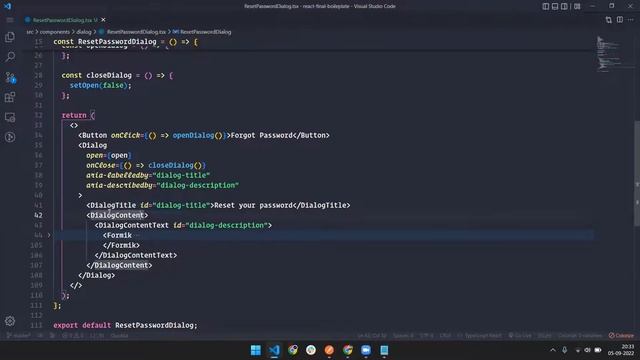The image size is (640, 360).
Task: Toggle the bottom panel layout button
Action: 555,6
